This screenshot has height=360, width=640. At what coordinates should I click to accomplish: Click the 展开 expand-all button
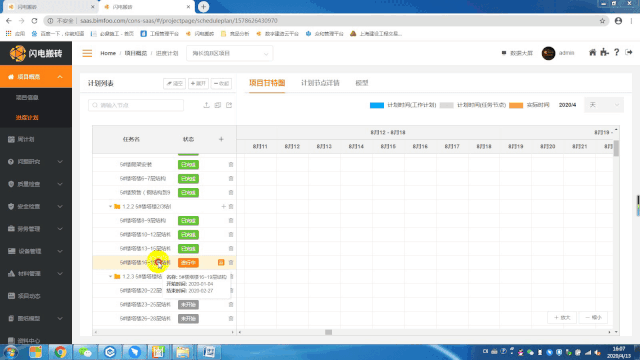click(x=198, y=83)
